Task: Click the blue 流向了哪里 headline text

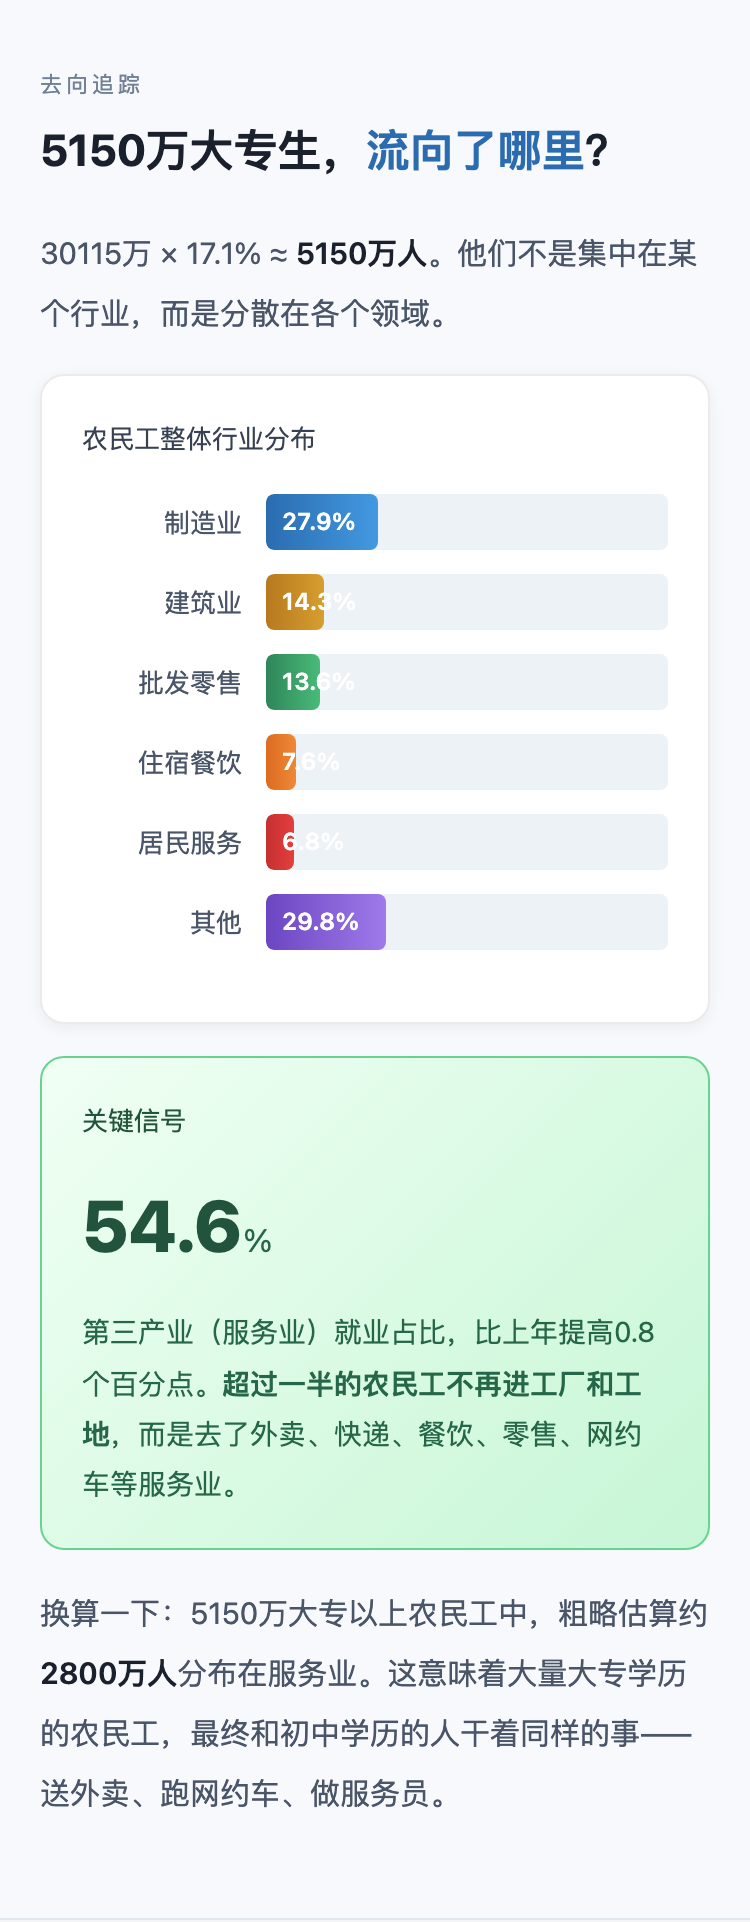Action: [475, 152]
